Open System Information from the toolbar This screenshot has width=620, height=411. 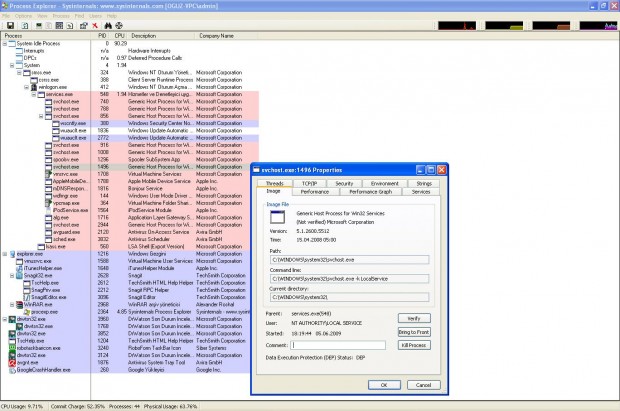(x=39, y=26)
